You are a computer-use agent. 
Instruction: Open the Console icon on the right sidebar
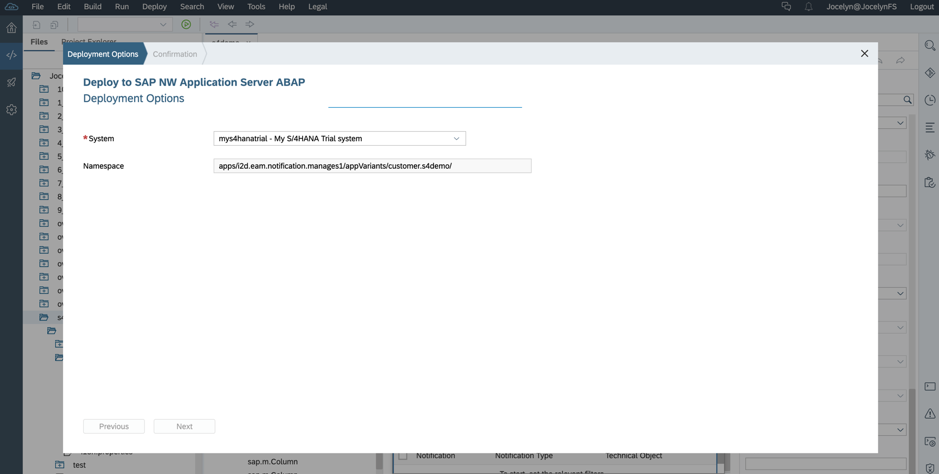tap(929, 387)
